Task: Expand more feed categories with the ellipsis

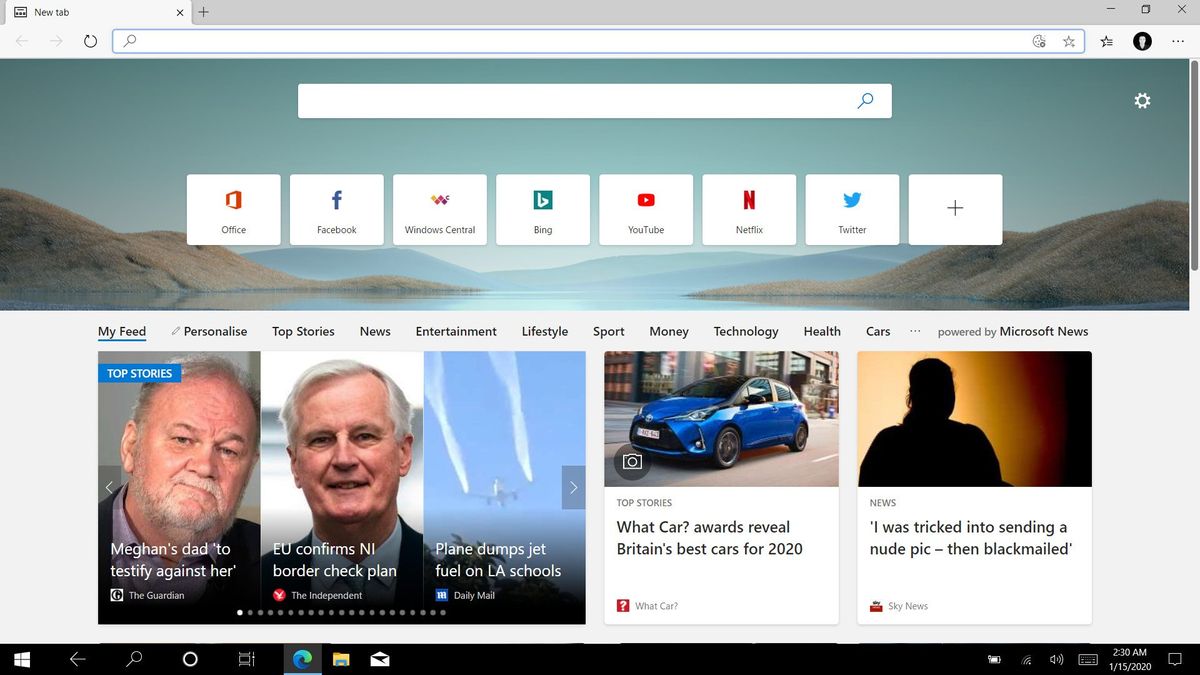Action: 914,331
